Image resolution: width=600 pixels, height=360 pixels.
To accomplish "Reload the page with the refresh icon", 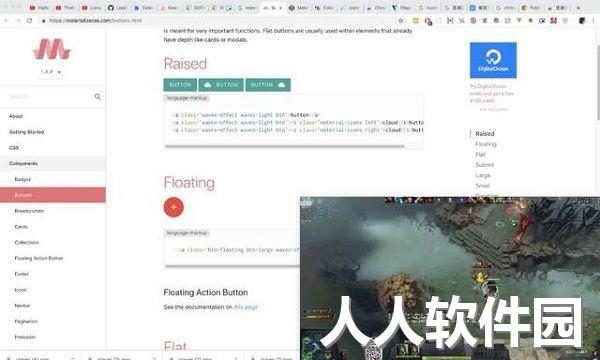I will click(29, 20).
